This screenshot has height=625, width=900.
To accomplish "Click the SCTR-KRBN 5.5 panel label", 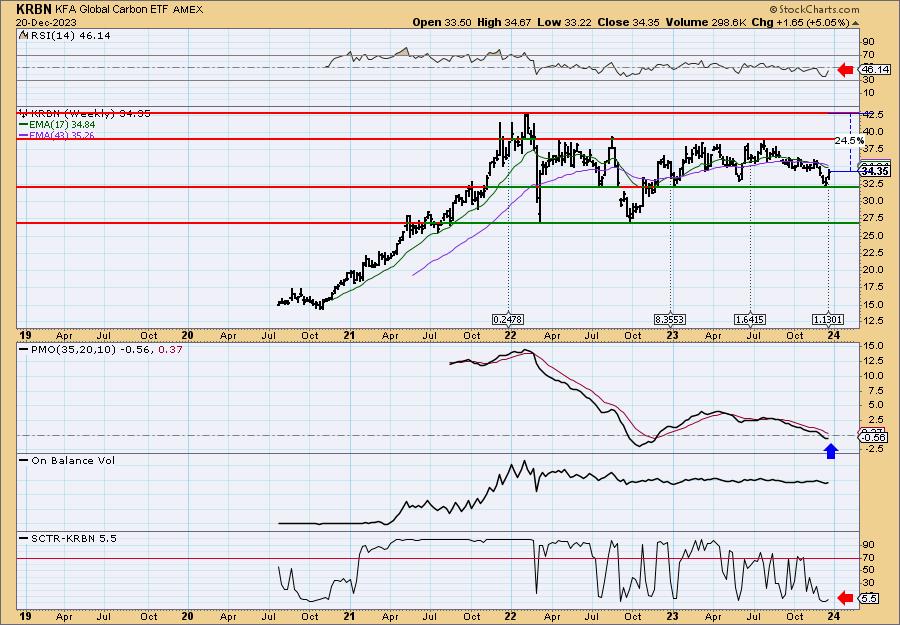I will coord(68,538).
